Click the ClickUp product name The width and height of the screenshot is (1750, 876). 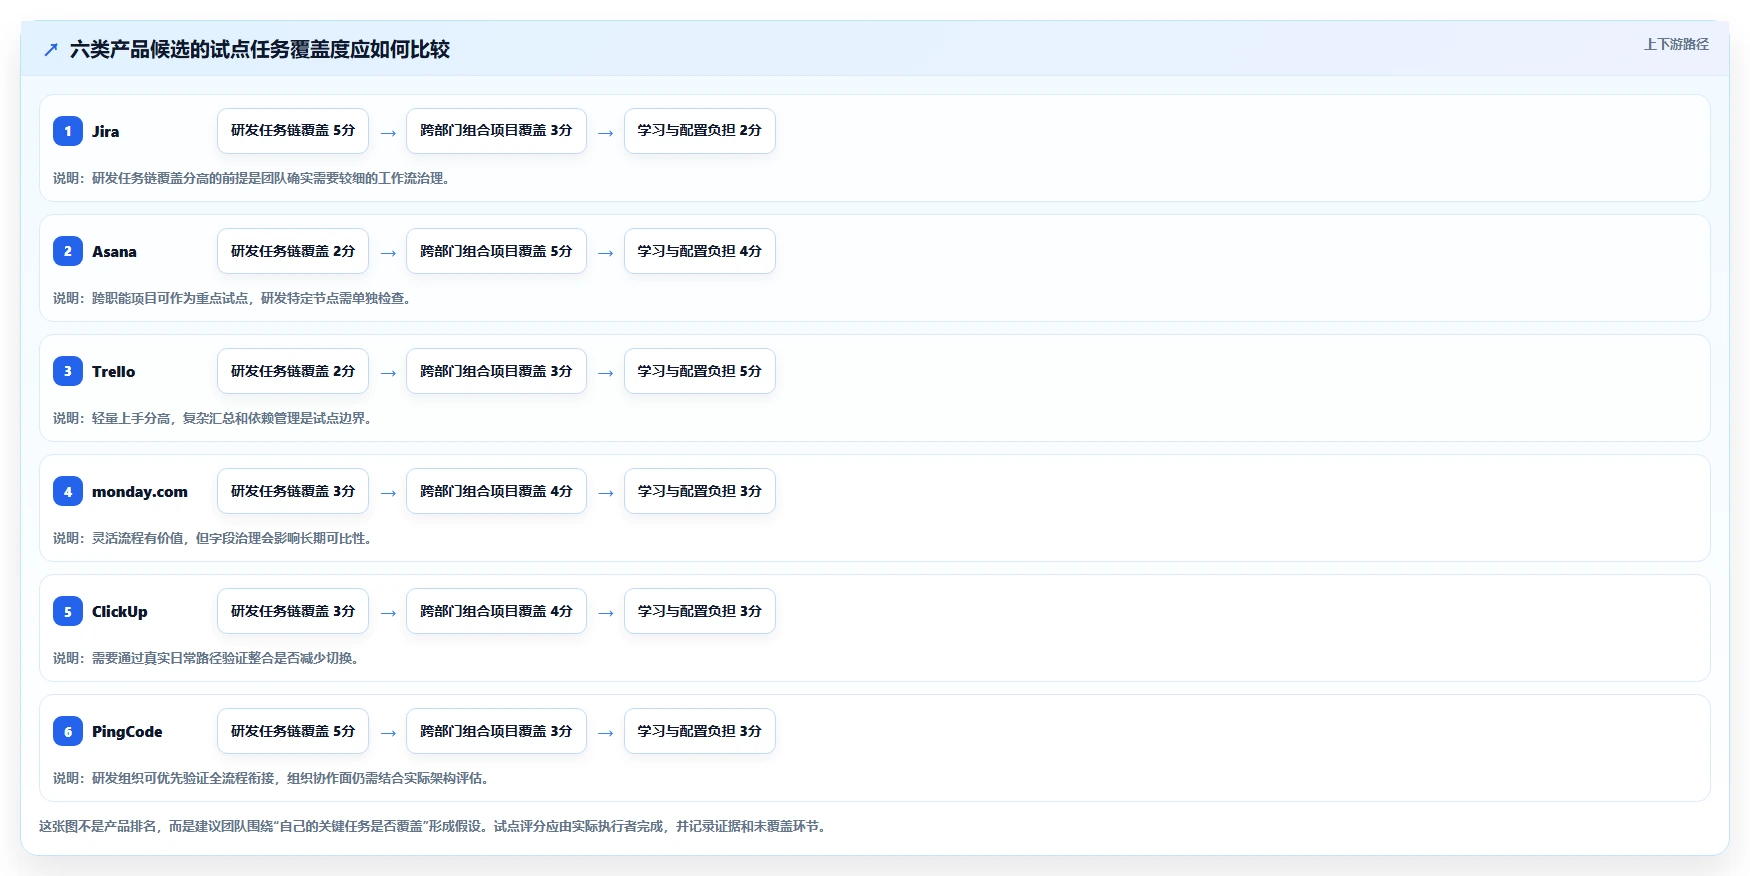[119, 611]
